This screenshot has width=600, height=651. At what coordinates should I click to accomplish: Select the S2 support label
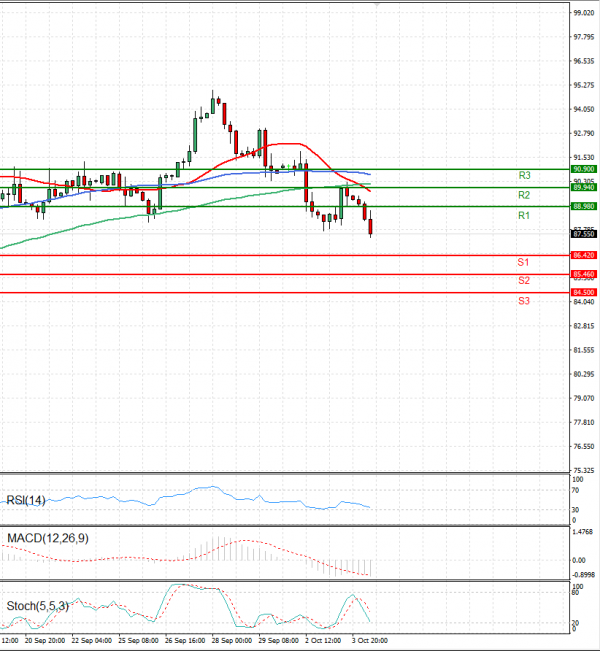[524, 281]
